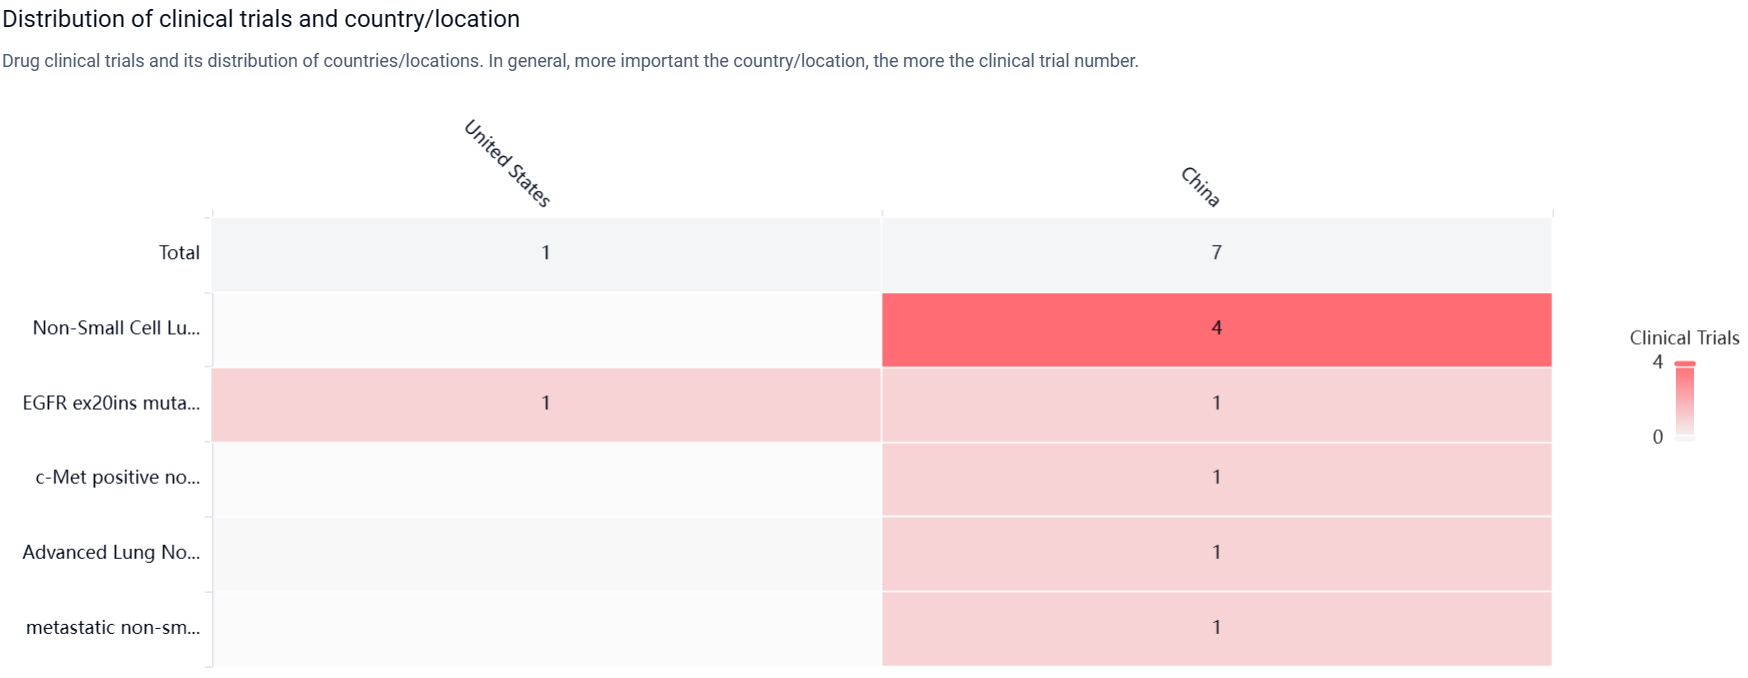The height and width of the screenshot is (678, 1748).
Task: Click the Total China cell showing 7
Action: click(1216, 253)
